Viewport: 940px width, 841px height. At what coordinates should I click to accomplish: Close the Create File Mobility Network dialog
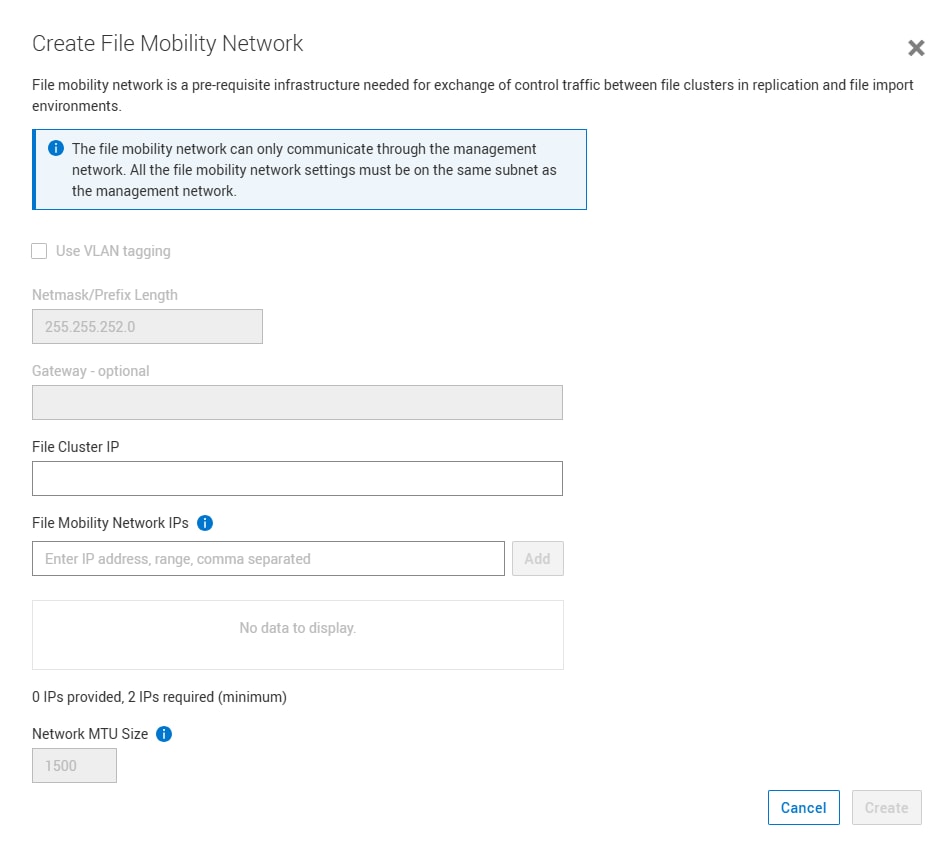click(915, 48)
